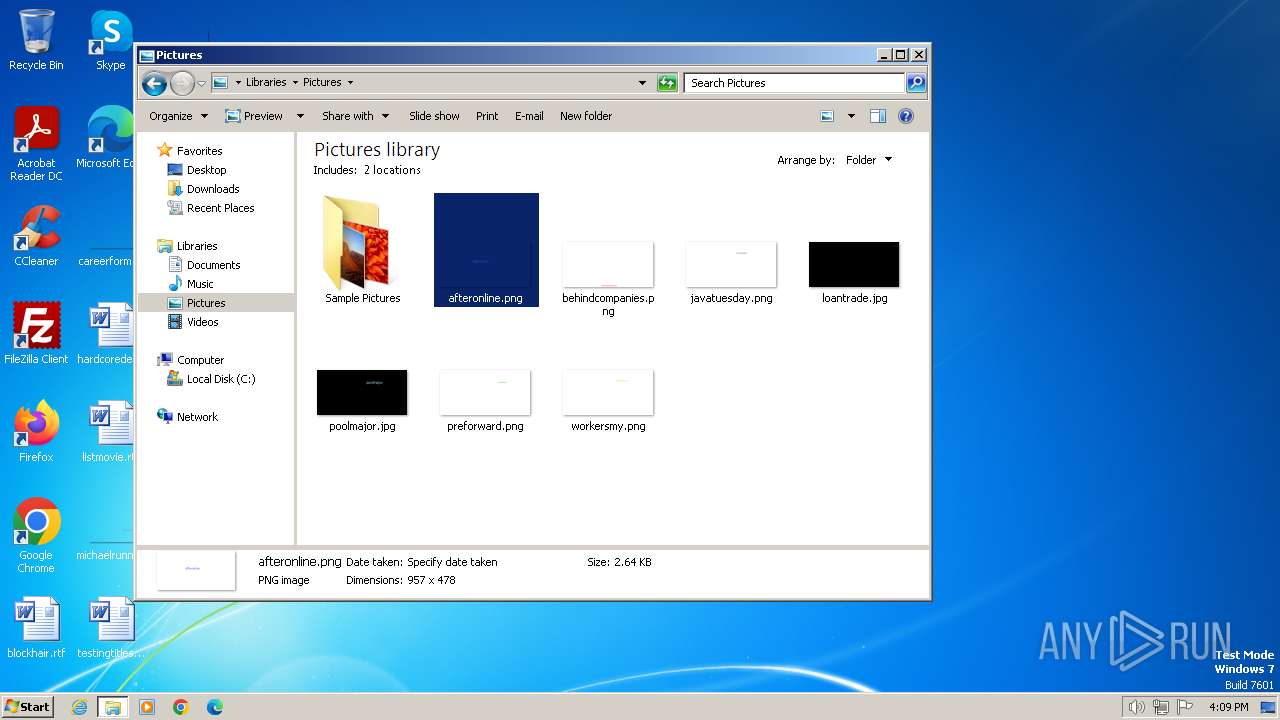The height and width of the screenshot is (720, 1280).
Task: Select Computer in the navigation pane
Action: pos(200,360)
